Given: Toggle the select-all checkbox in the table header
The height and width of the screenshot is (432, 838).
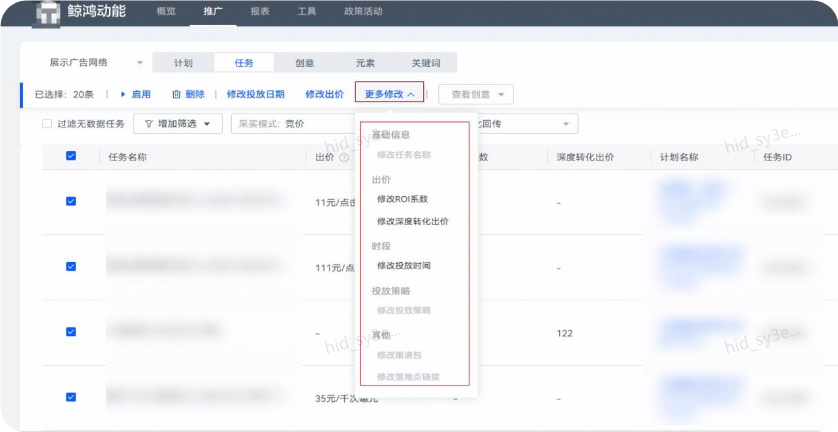Looking at the screenshot, I should (71, 156).
